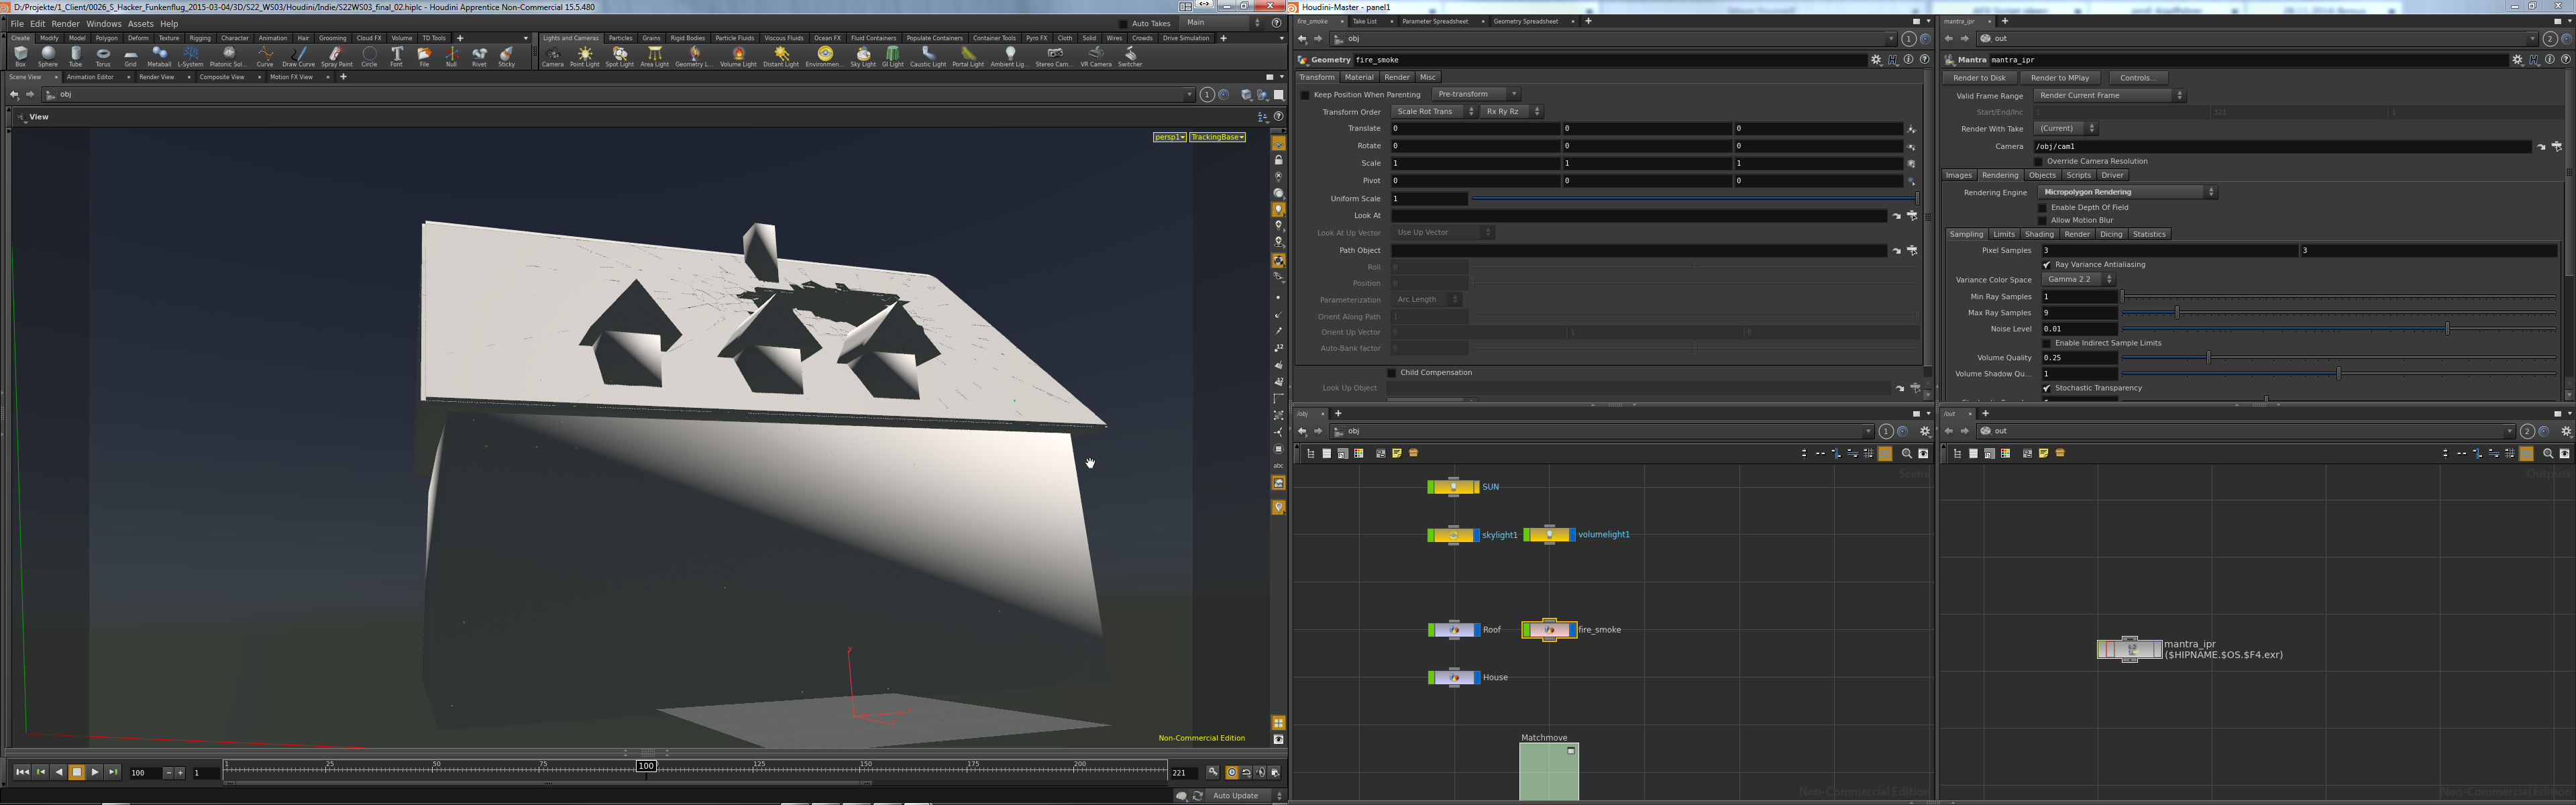Open Variance Color Space Gamma 2.2 dropdown

[x=2078, y=279]
